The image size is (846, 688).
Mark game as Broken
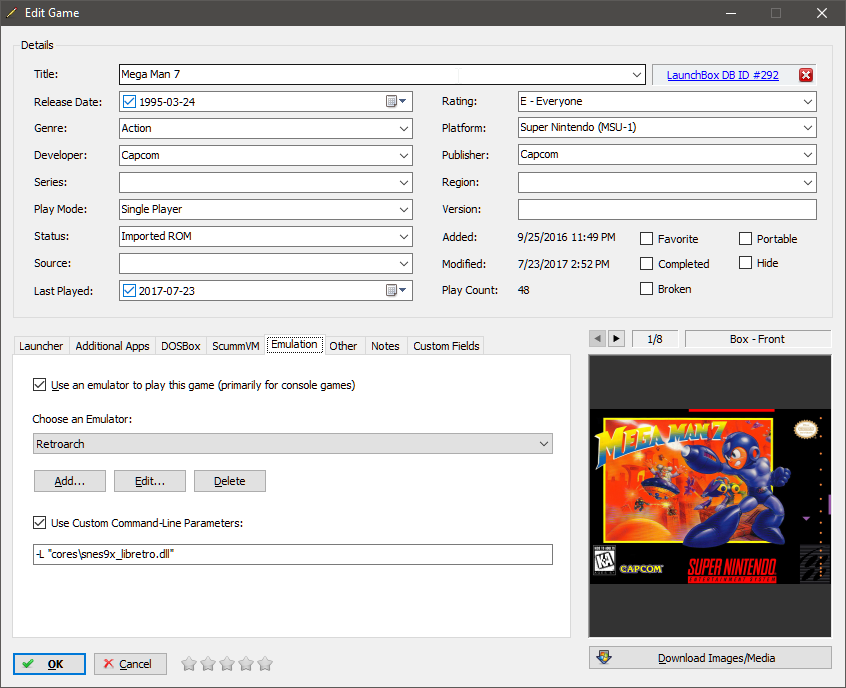tap(646, 289)
